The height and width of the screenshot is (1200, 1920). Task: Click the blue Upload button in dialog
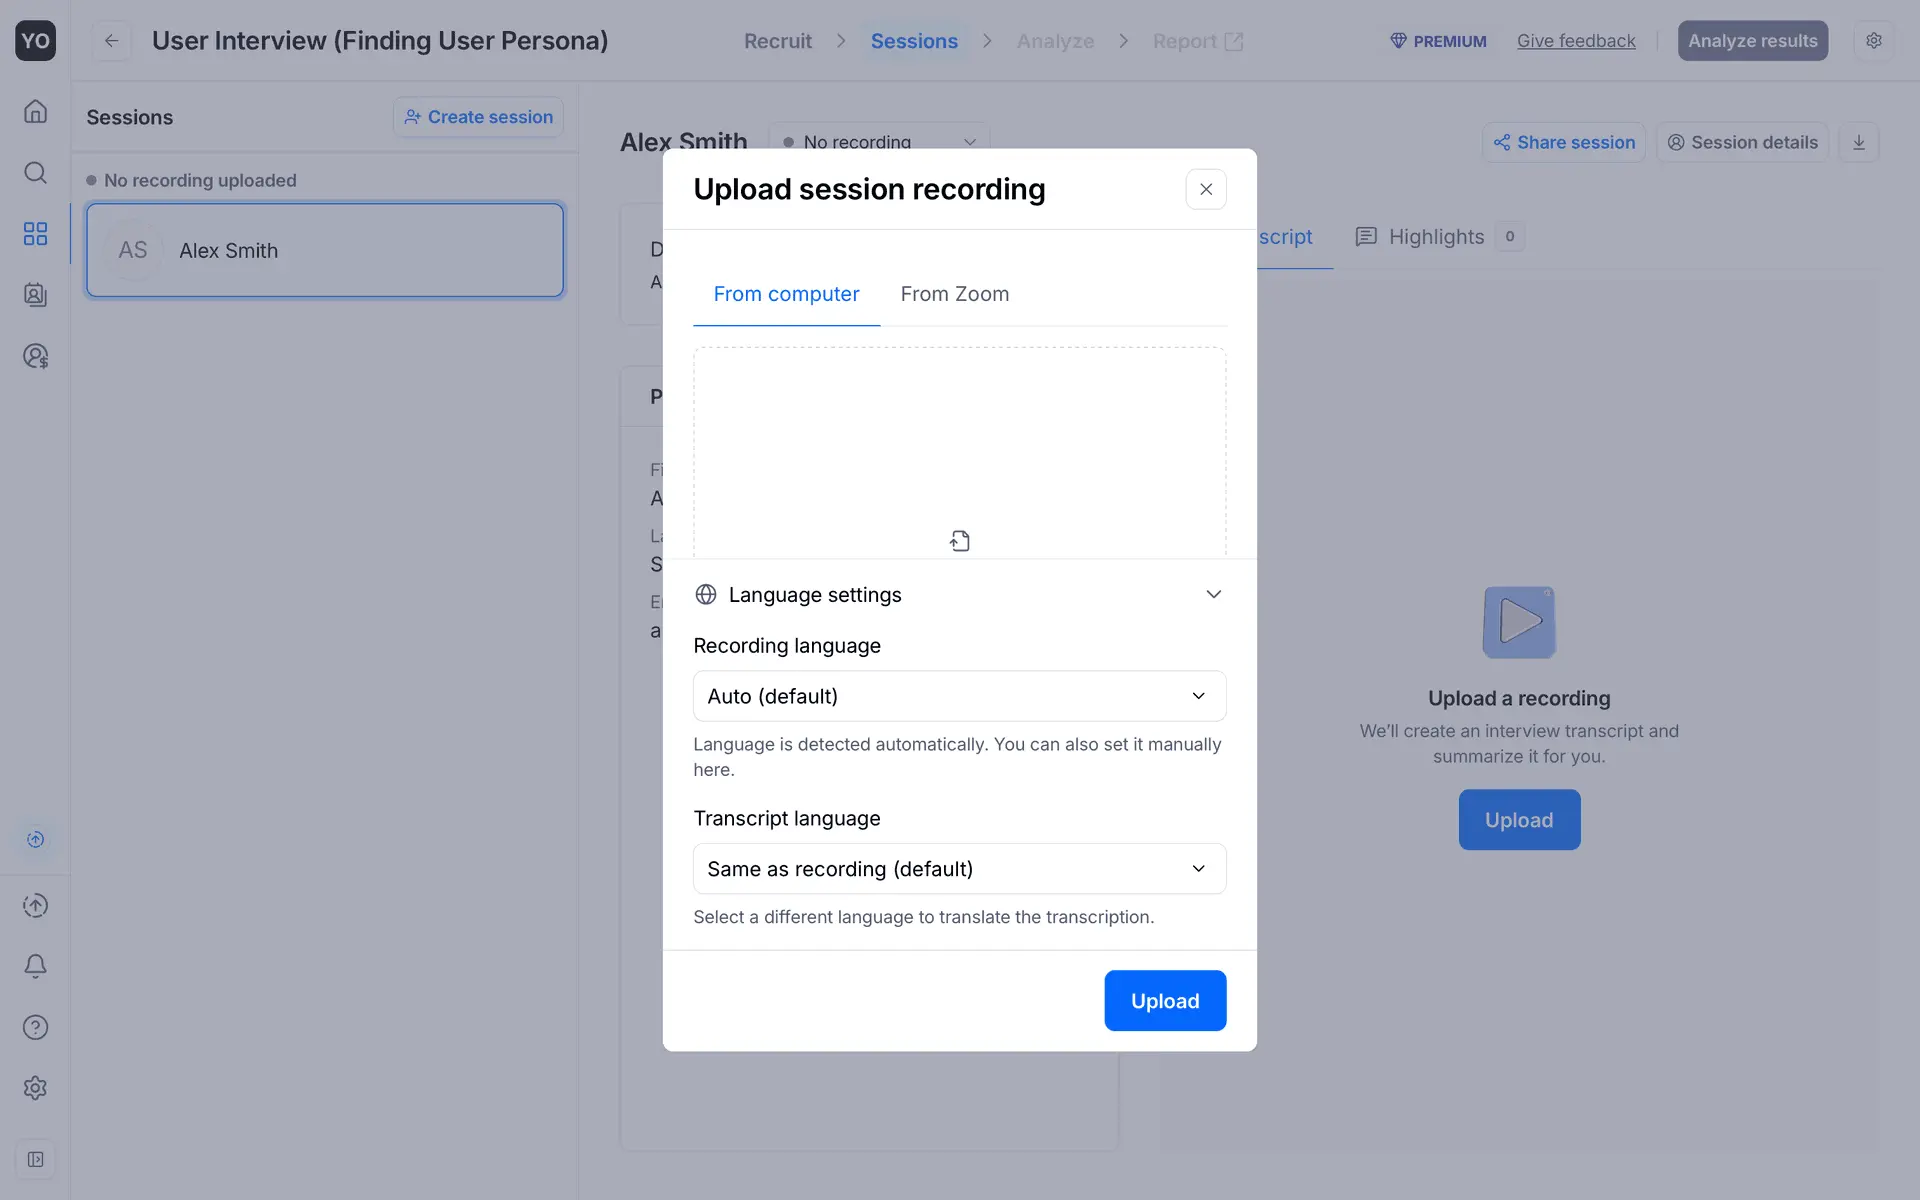[x=1165, y=1001]
